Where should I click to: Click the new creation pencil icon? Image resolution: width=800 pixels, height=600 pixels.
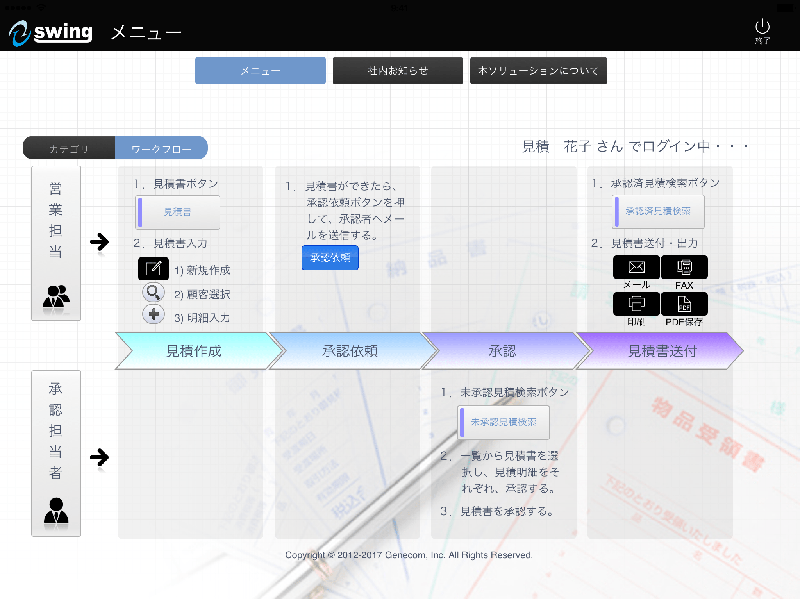tap(153, 269)
